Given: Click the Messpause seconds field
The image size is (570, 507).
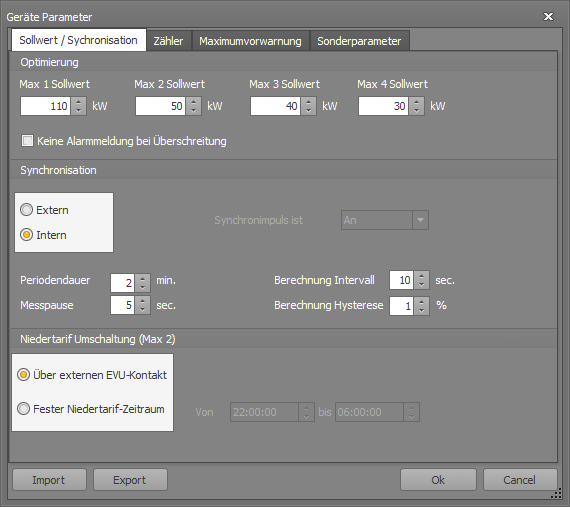Looking at the screenshot, I should (123, 305).
